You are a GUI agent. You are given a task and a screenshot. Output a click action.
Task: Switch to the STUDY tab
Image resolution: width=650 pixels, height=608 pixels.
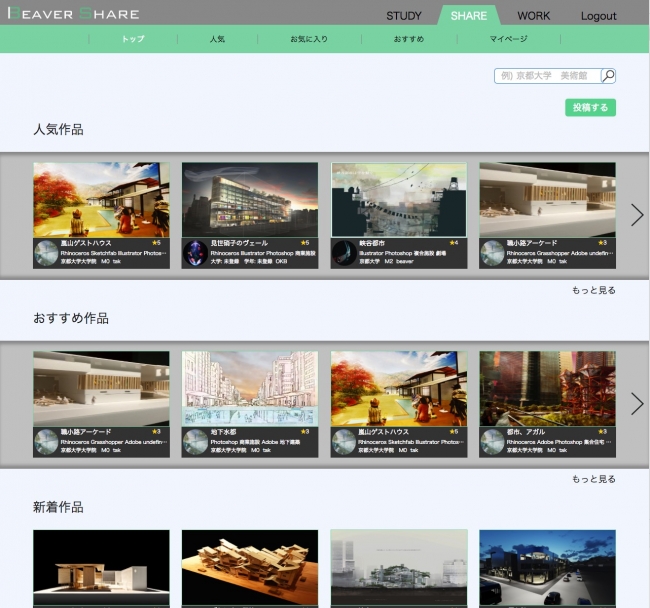[404, 16]
